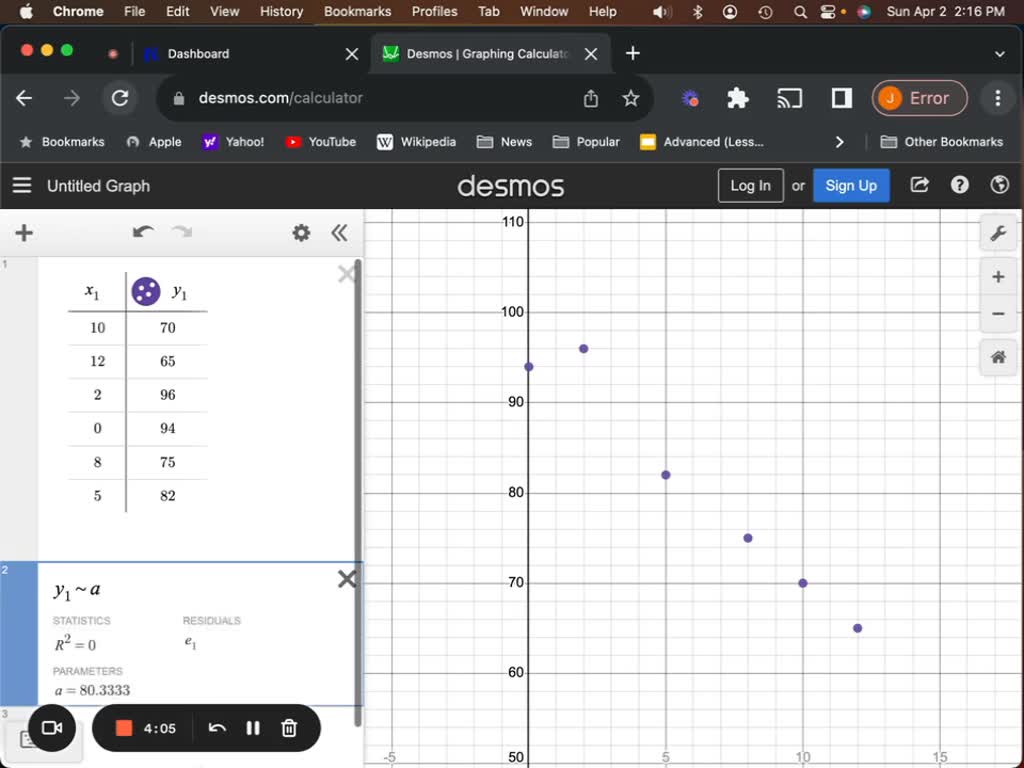
Task: Open the Desmos Help question mark
Action: (x=959, y=185)
